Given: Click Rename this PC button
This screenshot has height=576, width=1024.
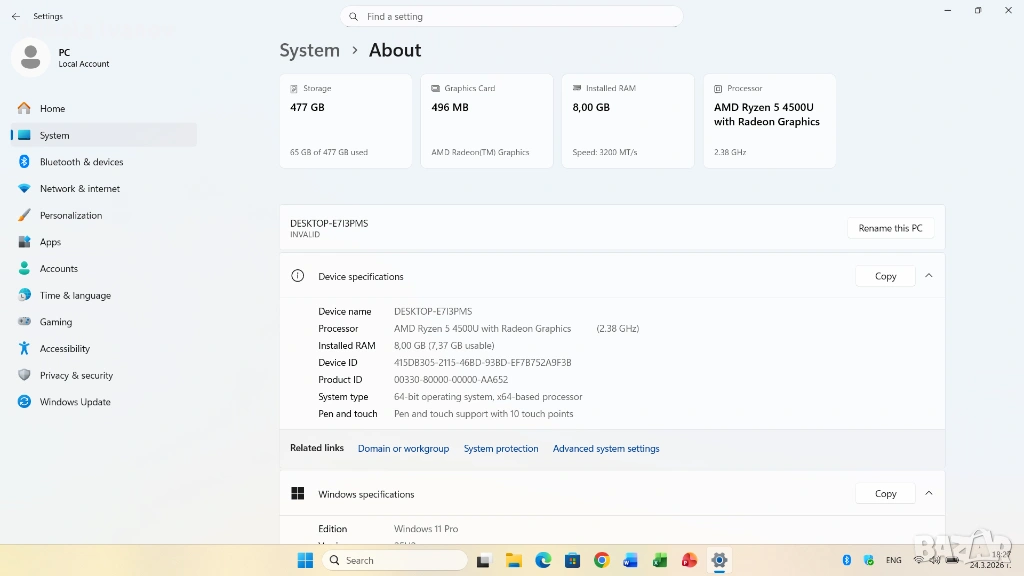Looking at the screenshot, I should click(890, 228).
